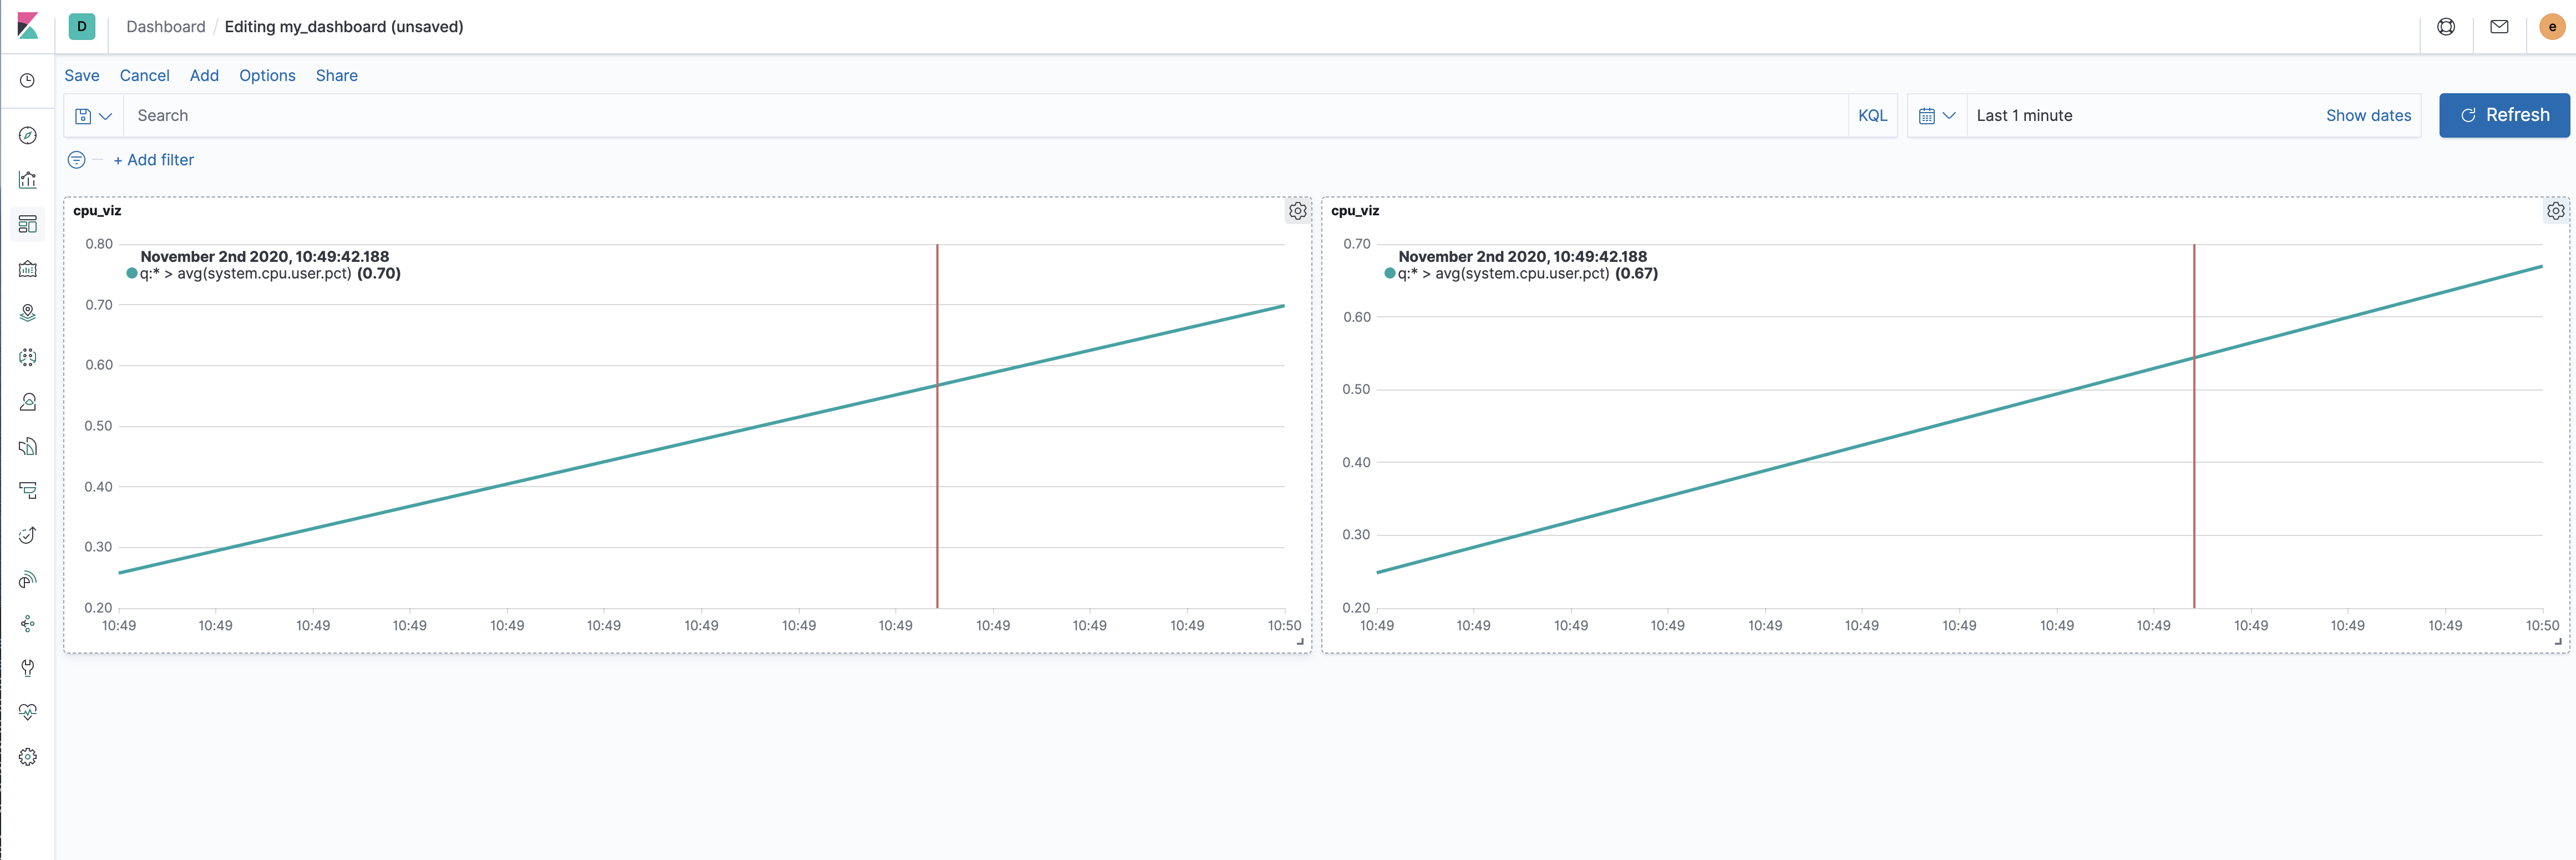The width and height of the screenshot is (2576, 860).
Task: Click the help icon in the top bar
Action: point(2447,27)
